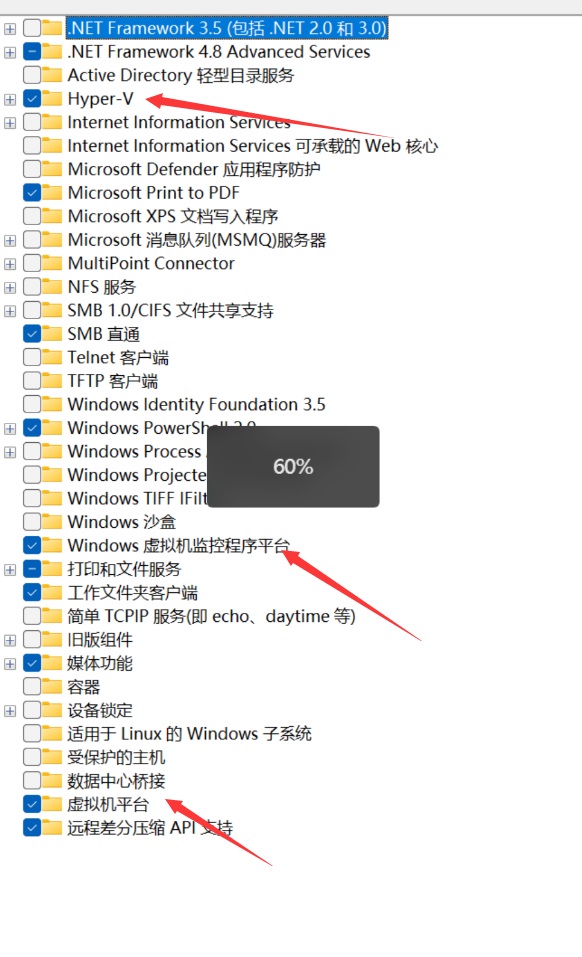Screen dimensions: 582x957
Task: Check 适用于 Linux 的 Windows 子系统 checkbox
Action: (x=32, y=733)
